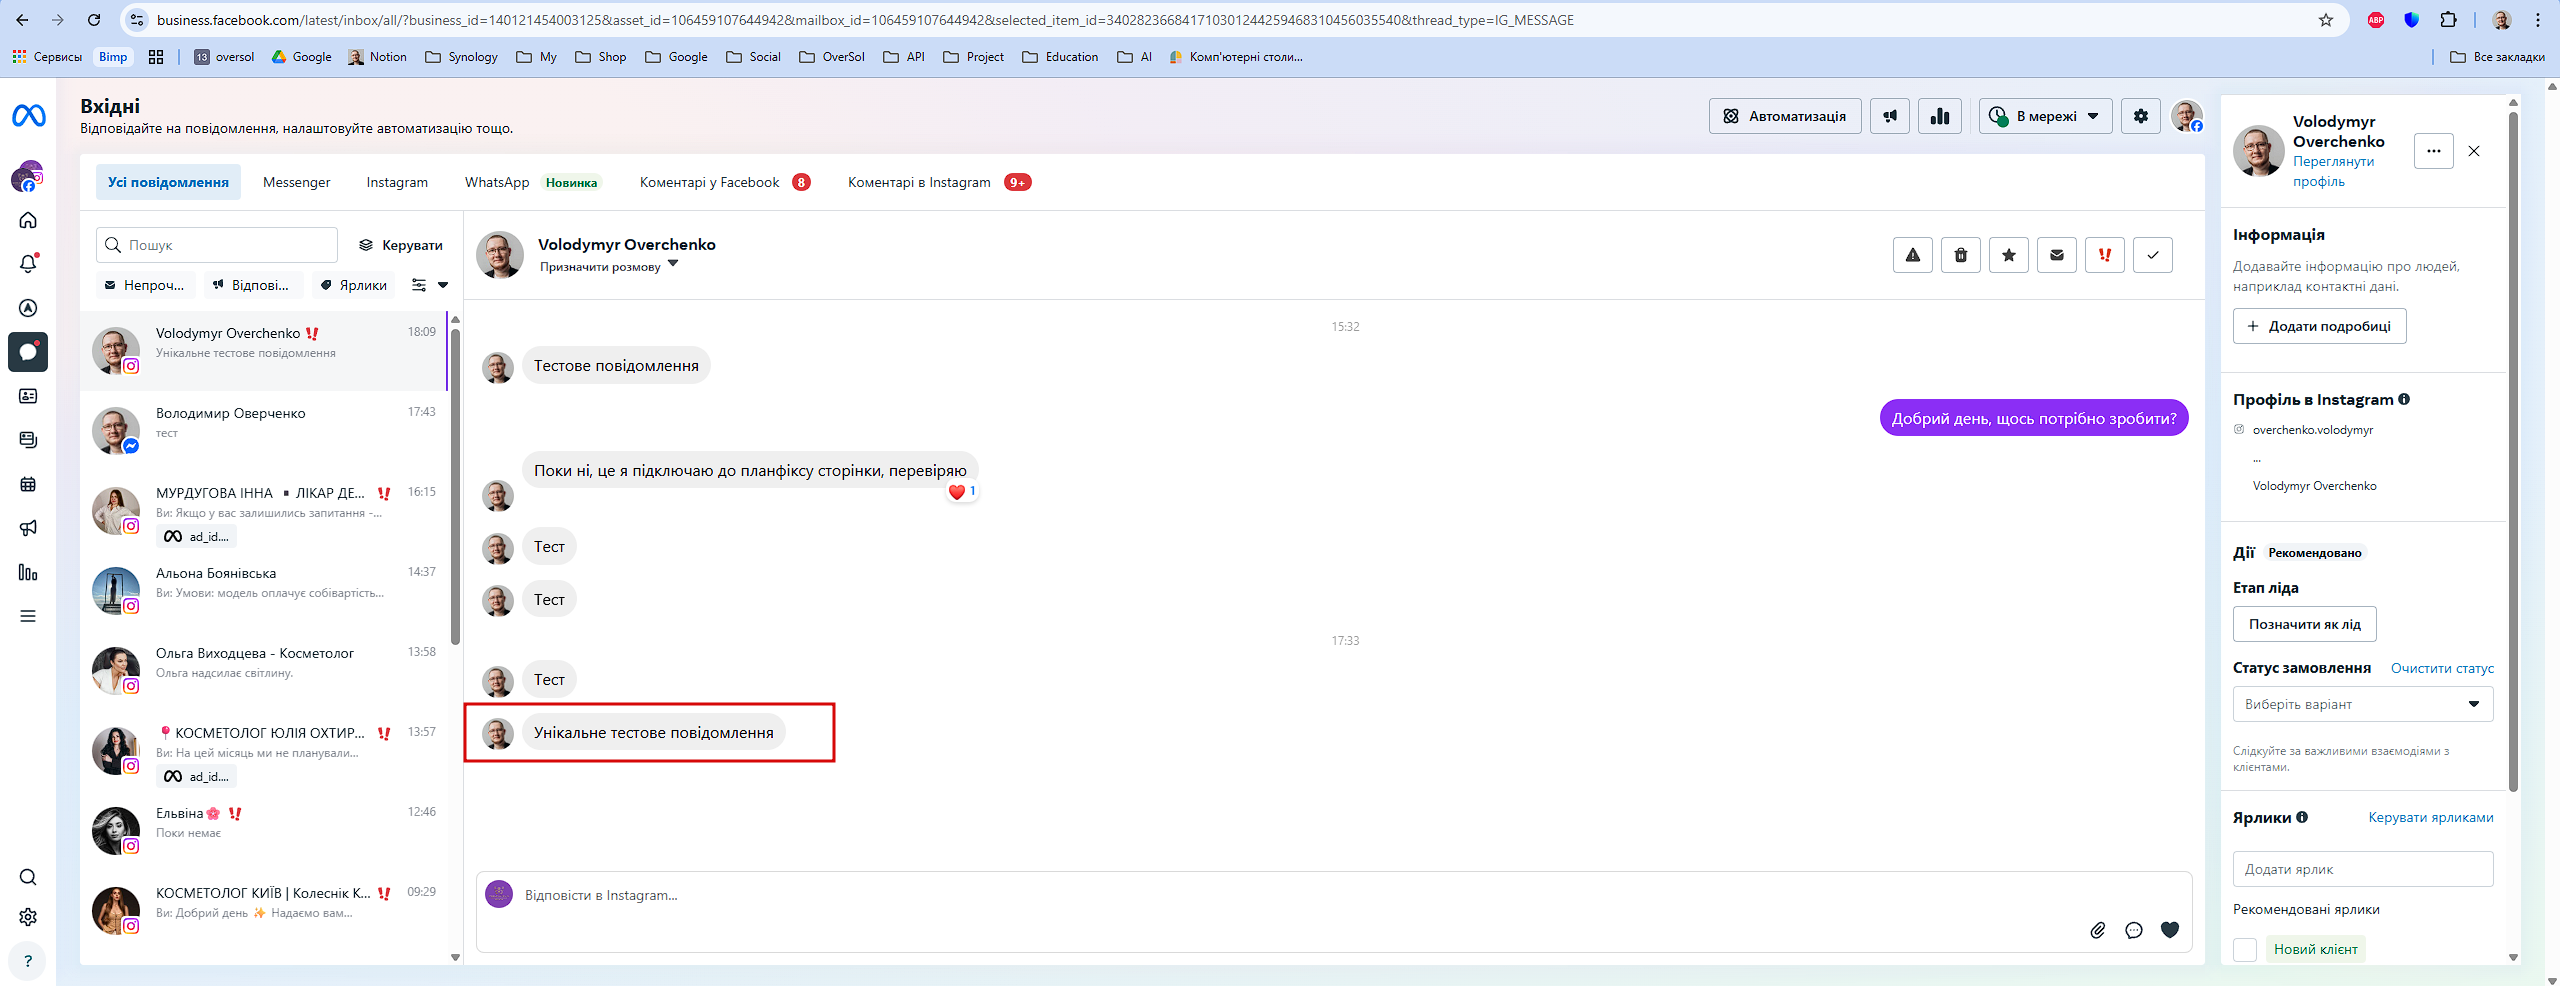The width and height of the screenshot is (2560, 986).
Task: Open settings gear in left sidebar
Action: [28, 917]
